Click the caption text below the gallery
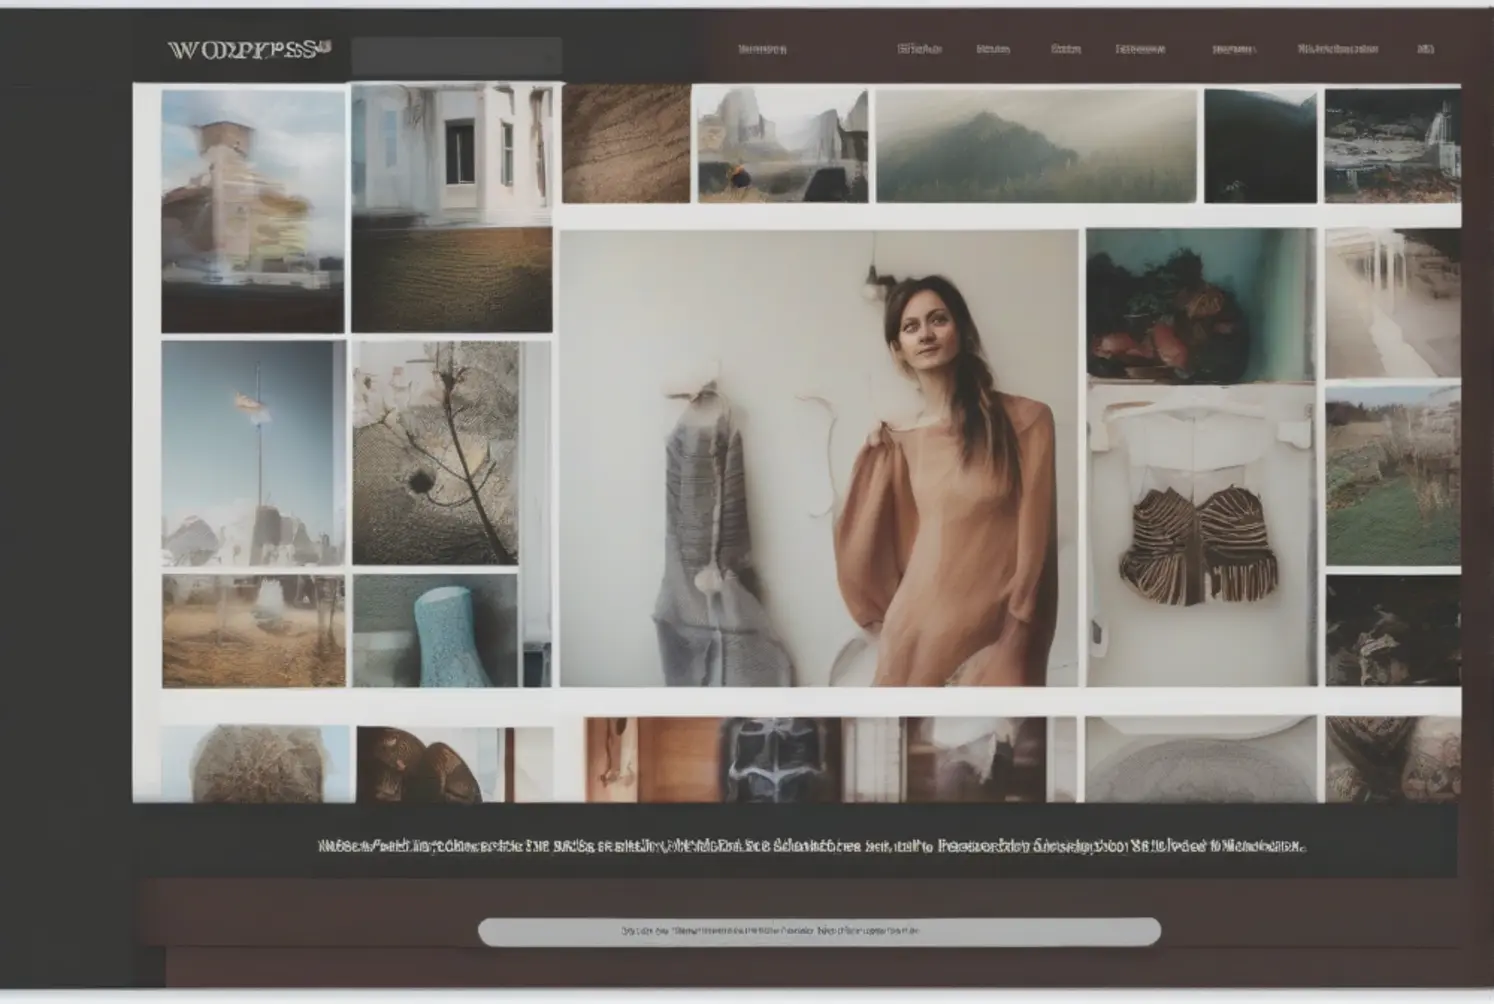 811,846
